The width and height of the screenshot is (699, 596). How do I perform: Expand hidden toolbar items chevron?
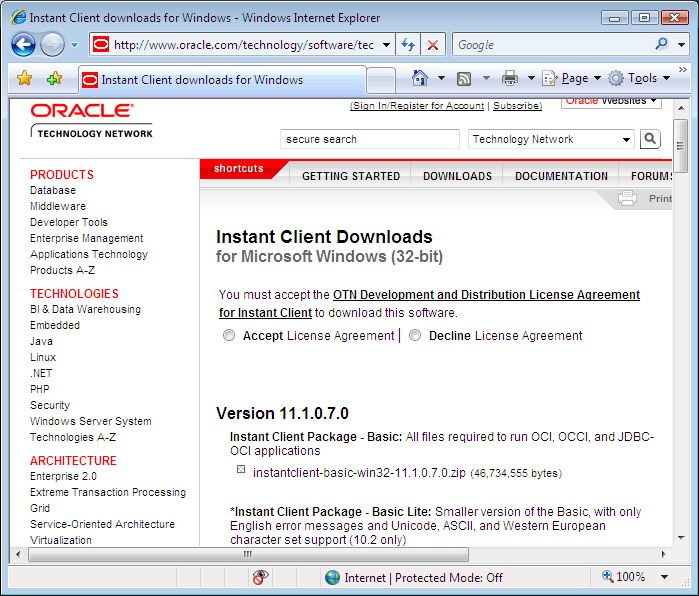tap(683, 70)
